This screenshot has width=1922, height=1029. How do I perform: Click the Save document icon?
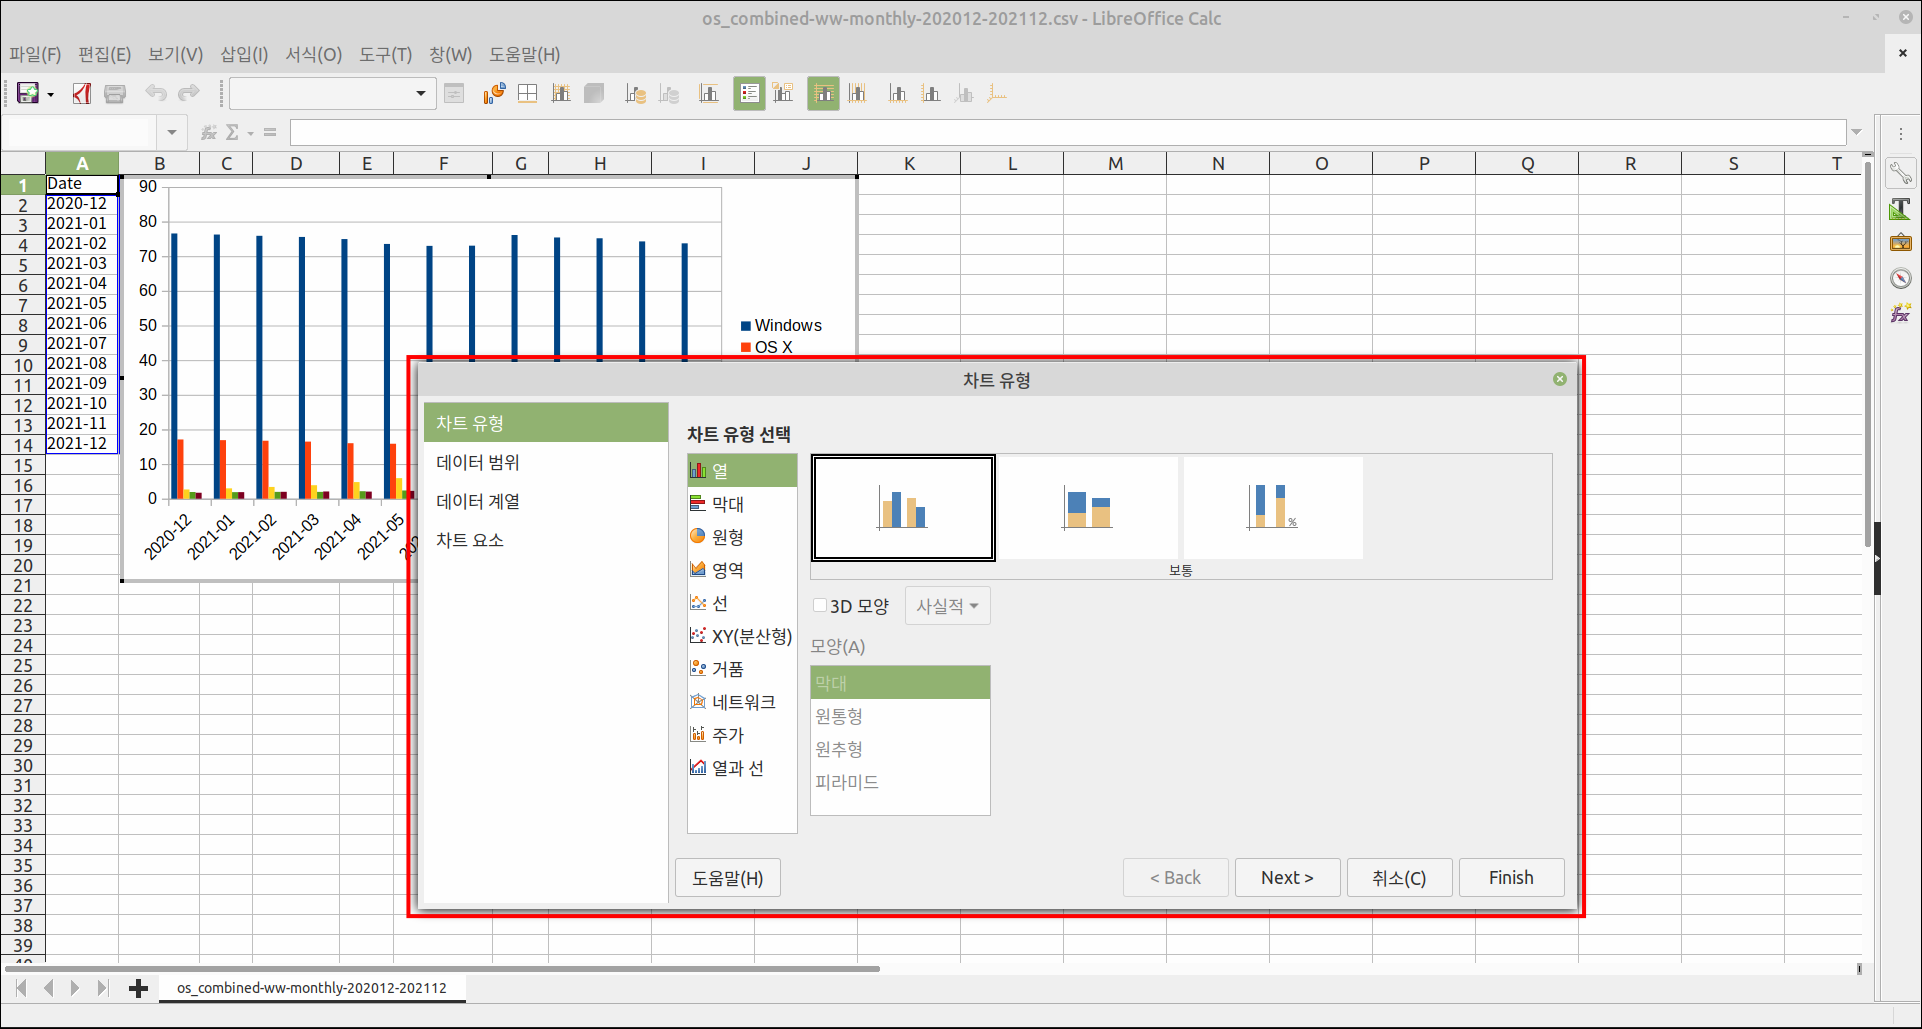tap(28, 94)
